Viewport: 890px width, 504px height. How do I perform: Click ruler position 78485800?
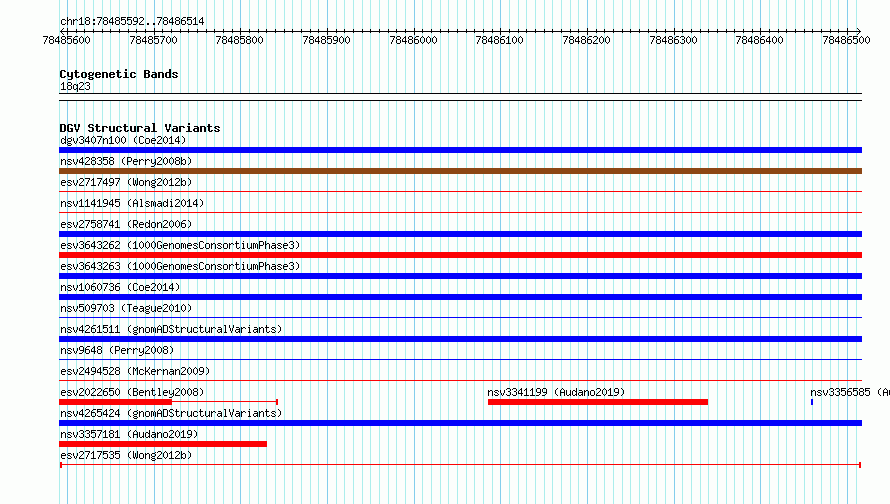pyautogui.click(x=240, y=40)
